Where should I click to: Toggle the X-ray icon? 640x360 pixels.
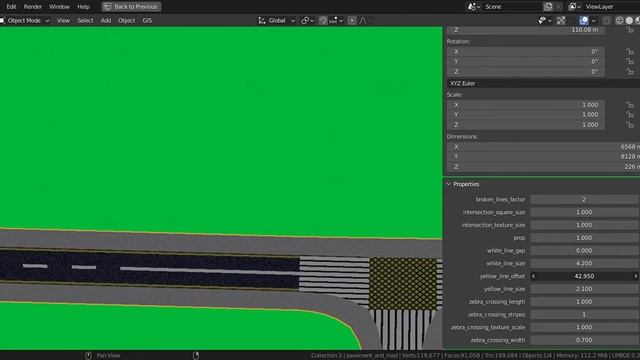(x=607, y=20)
